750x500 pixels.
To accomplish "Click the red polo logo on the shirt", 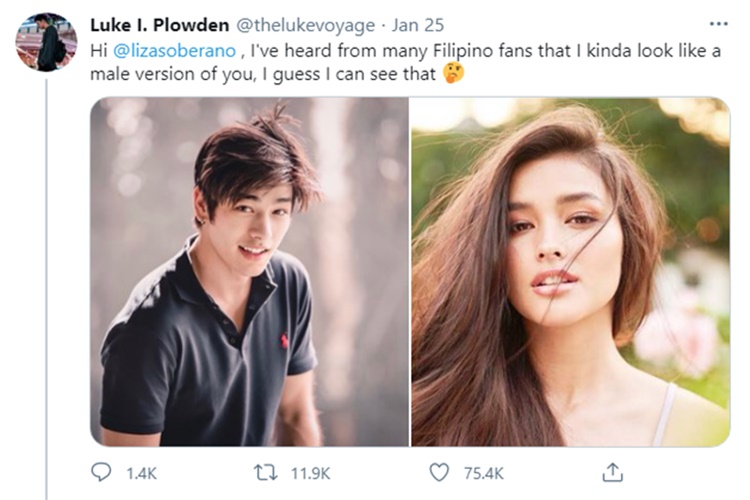I will point(283,340).
